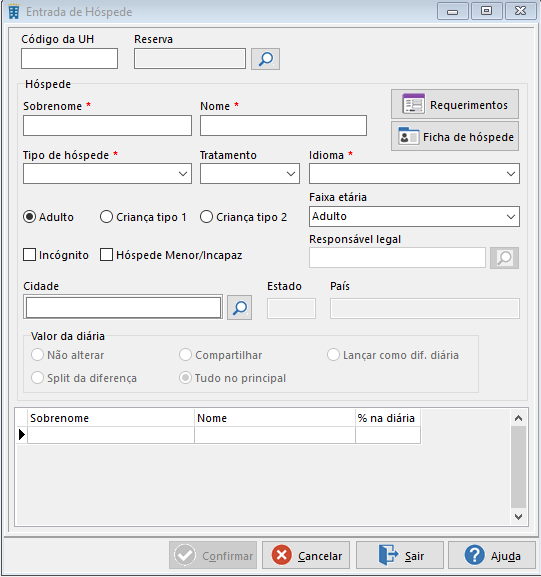The height and width of the screenshot is (577, 541).
Task: Click the Reserva field
Action: [190, 59]
